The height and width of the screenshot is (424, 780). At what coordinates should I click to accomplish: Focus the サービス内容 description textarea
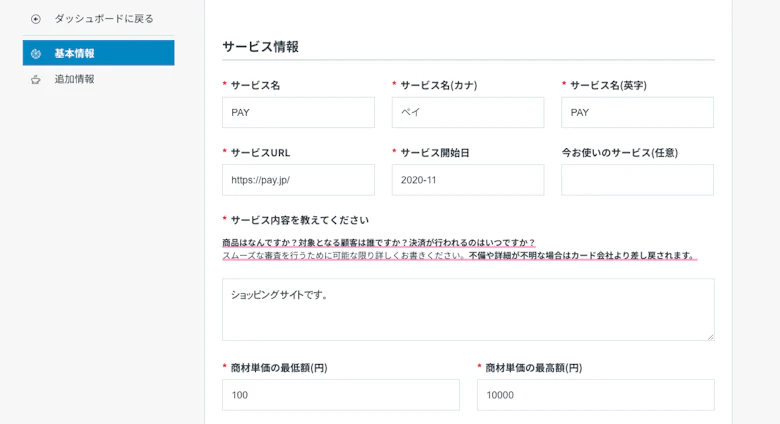pos(468,309)
